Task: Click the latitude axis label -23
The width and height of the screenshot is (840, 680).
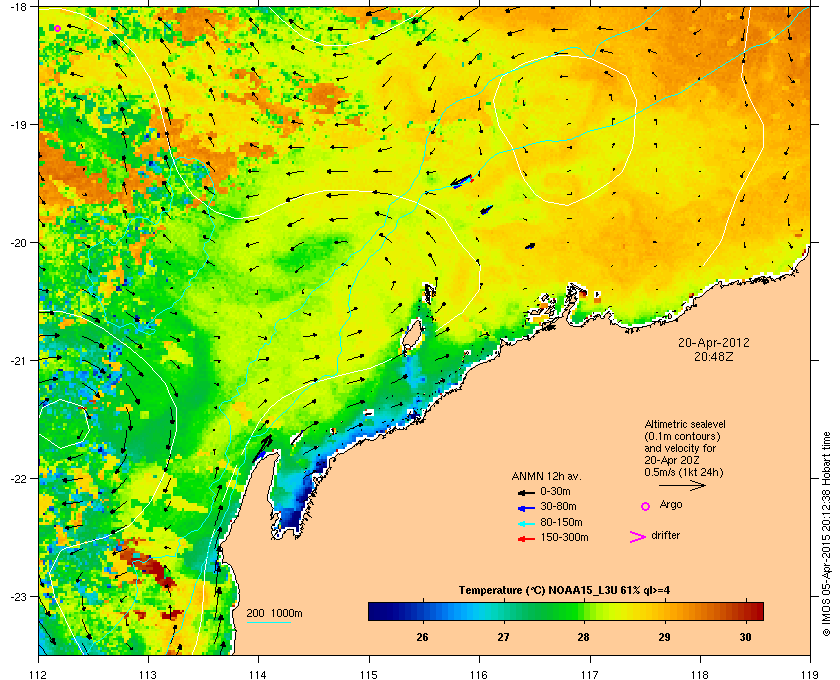Action: [x=18, y=596]
